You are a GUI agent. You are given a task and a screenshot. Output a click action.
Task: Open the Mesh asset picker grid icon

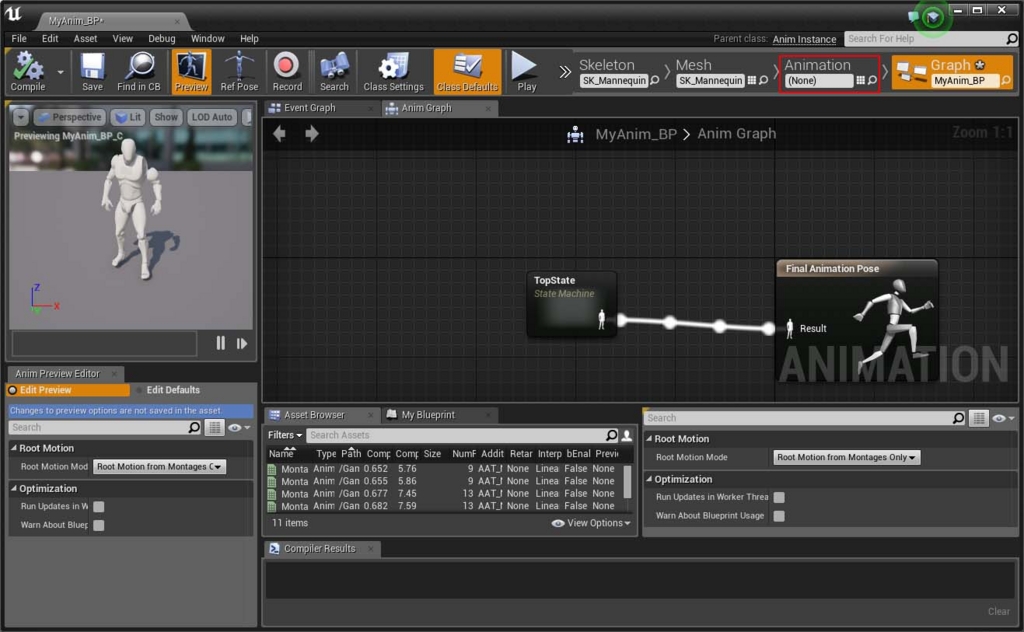[x=752, y=80]
